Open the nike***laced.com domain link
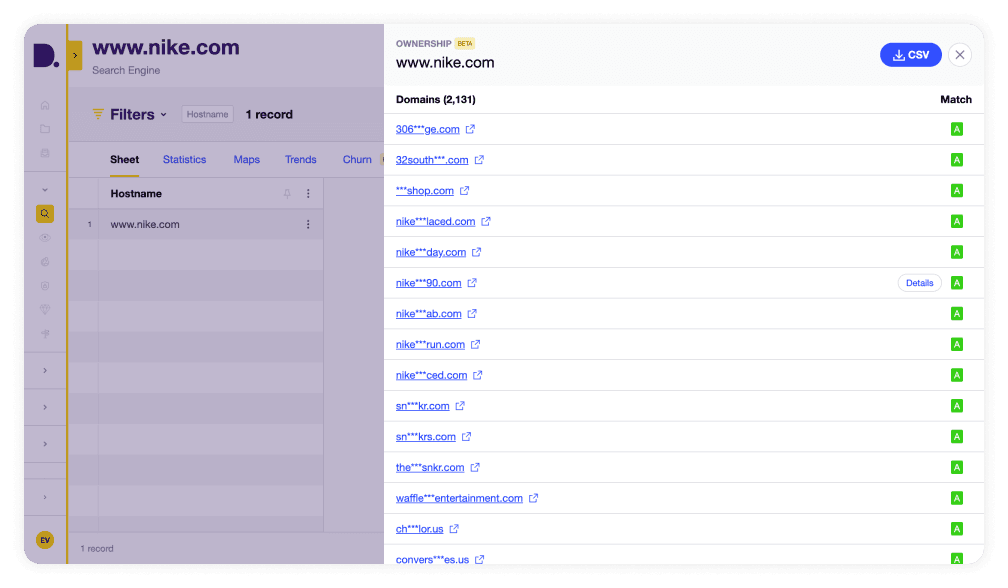Screen dimensions: 1008x588 pos(435,222)
